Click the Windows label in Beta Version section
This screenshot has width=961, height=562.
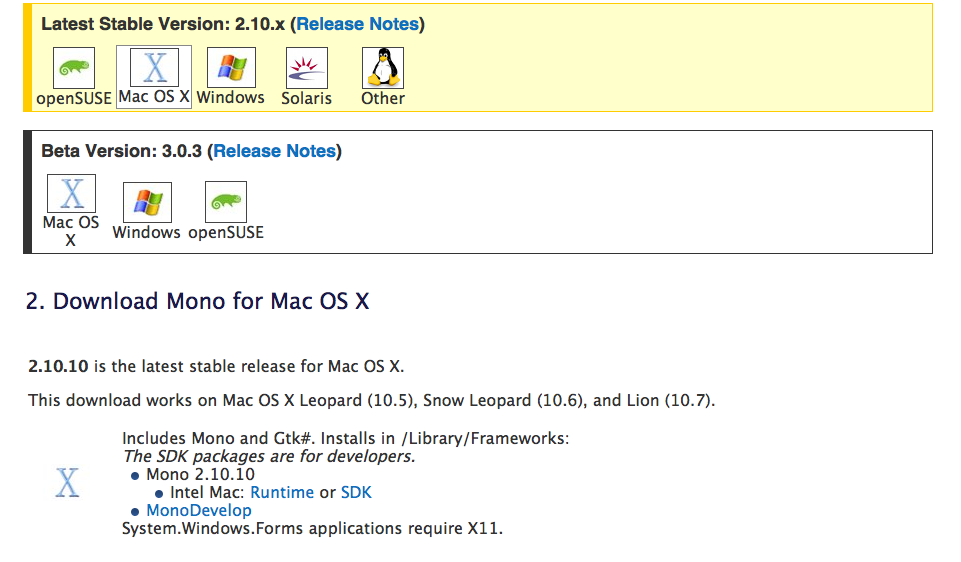(146, 232)
